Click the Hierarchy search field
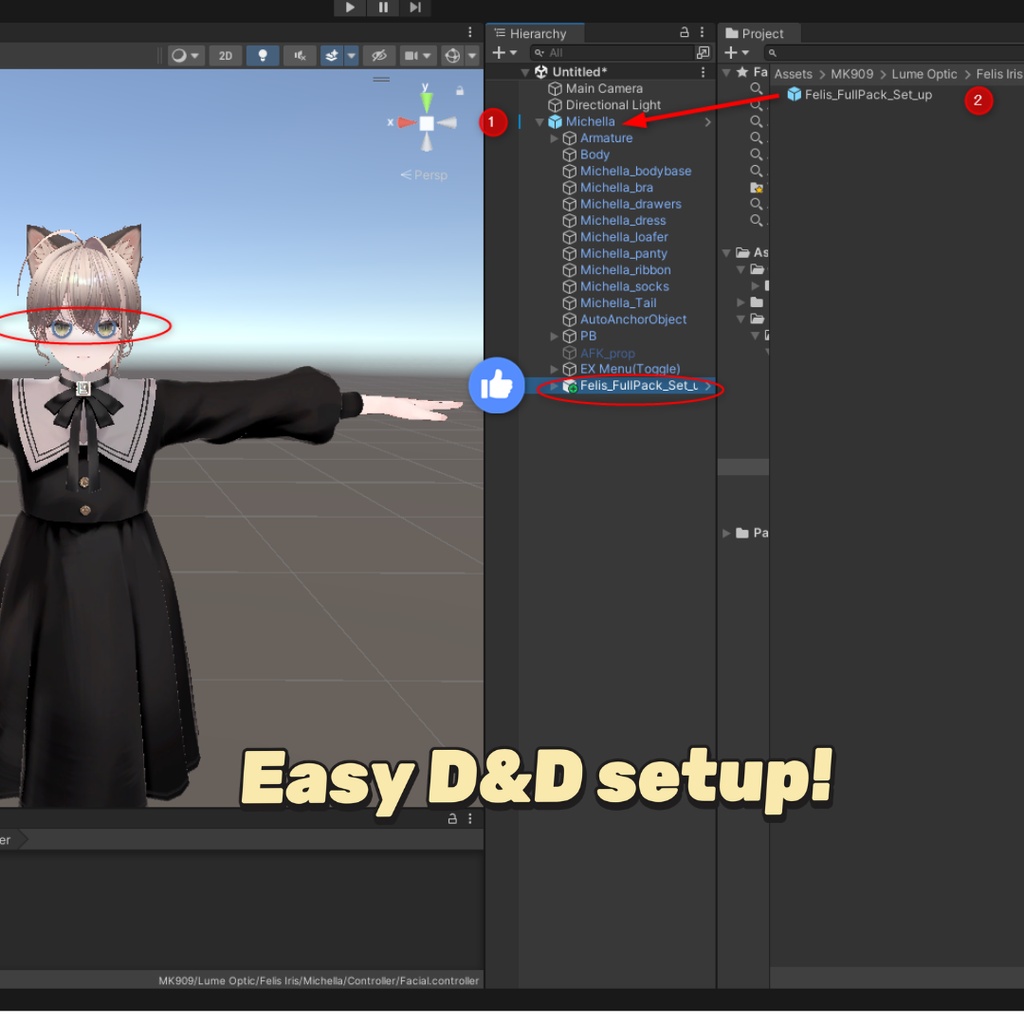The height and width of the screenshot is (1024, 1024). point(611,52)
